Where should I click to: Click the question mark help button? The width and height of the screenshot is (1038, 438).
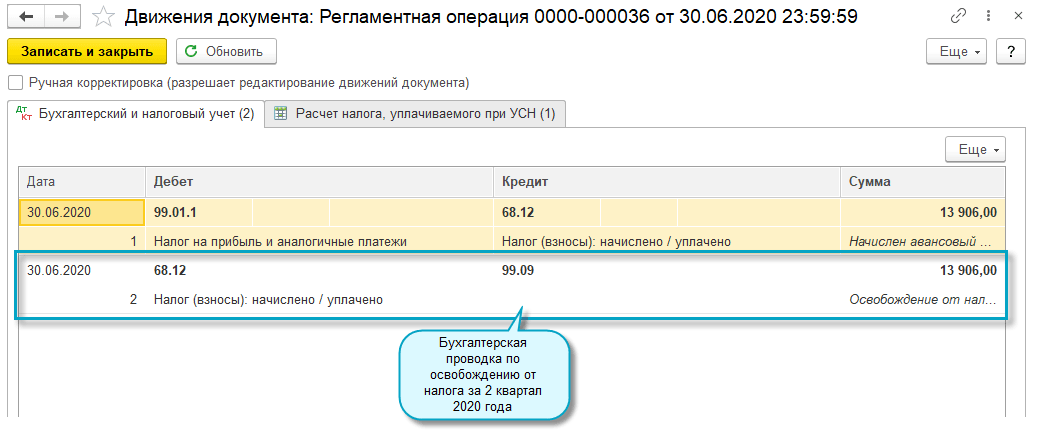(x=1011, y=51)
